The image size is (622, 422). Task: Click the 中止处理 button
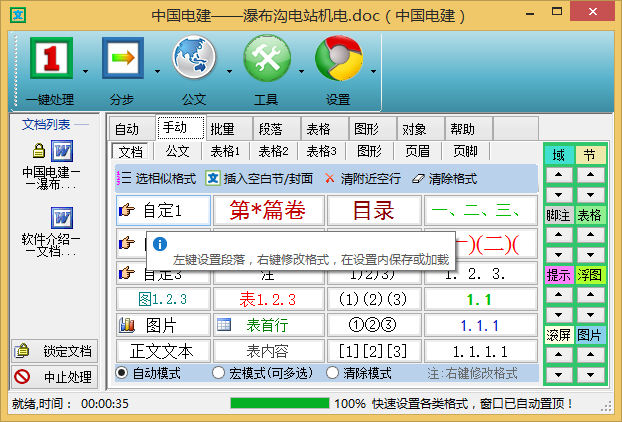[54, 376]
